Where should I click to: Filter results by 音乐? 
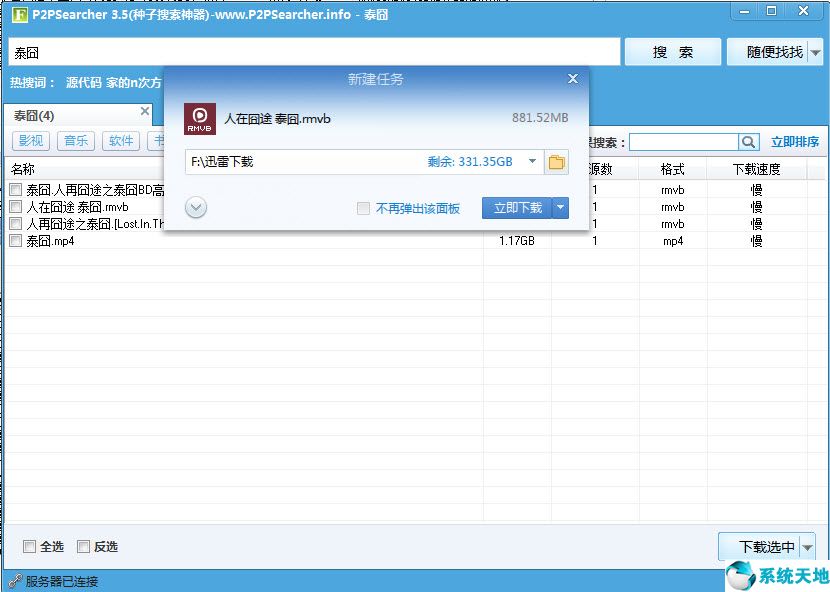tap(76, 141)
